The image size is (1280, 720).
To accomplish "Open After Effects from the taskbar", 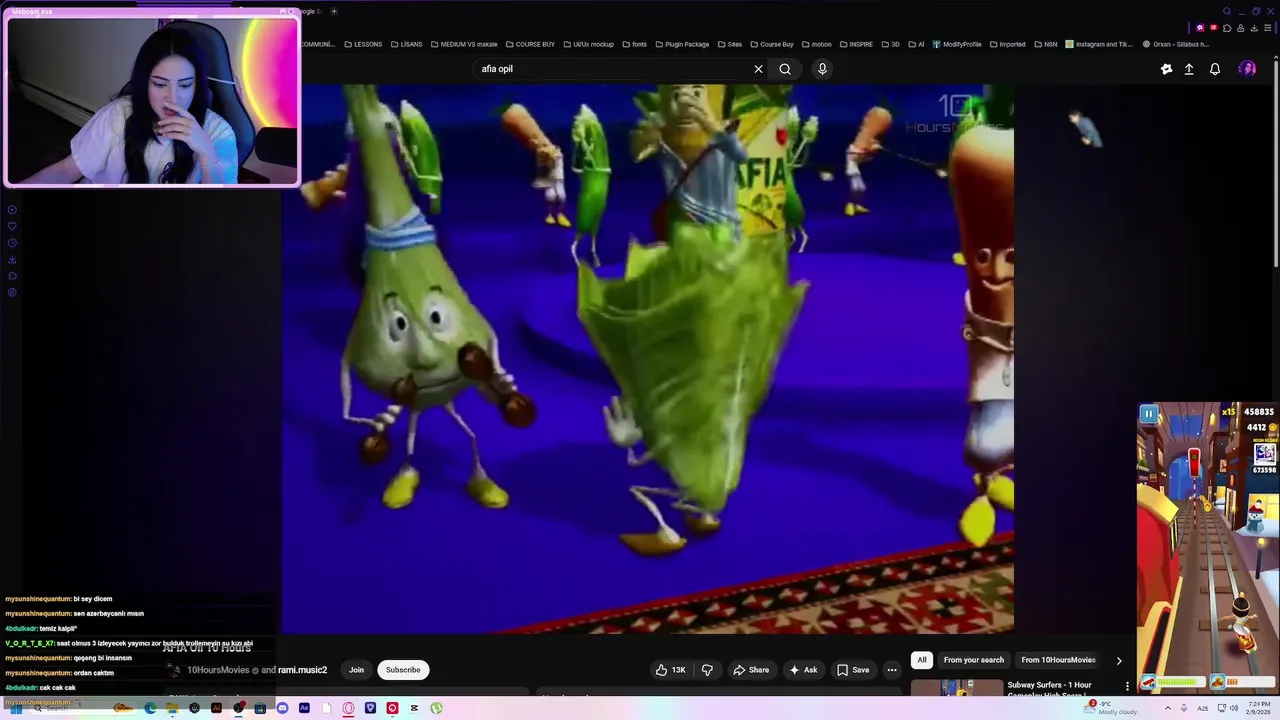I will [x=304, y=708].
